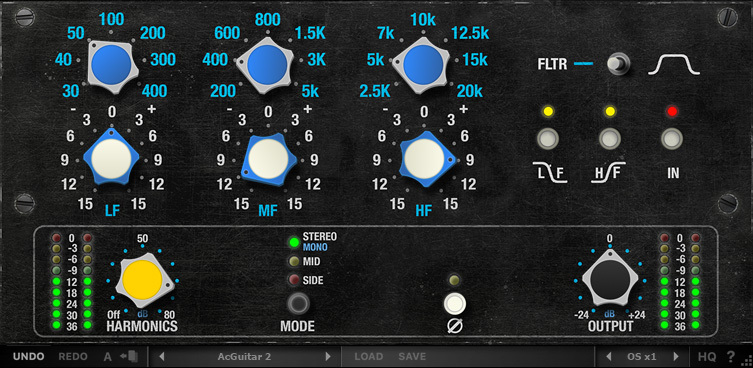Toggle the HF shelf button
The height and width of the screenshot is (368, 753).
tap(610, 139)
